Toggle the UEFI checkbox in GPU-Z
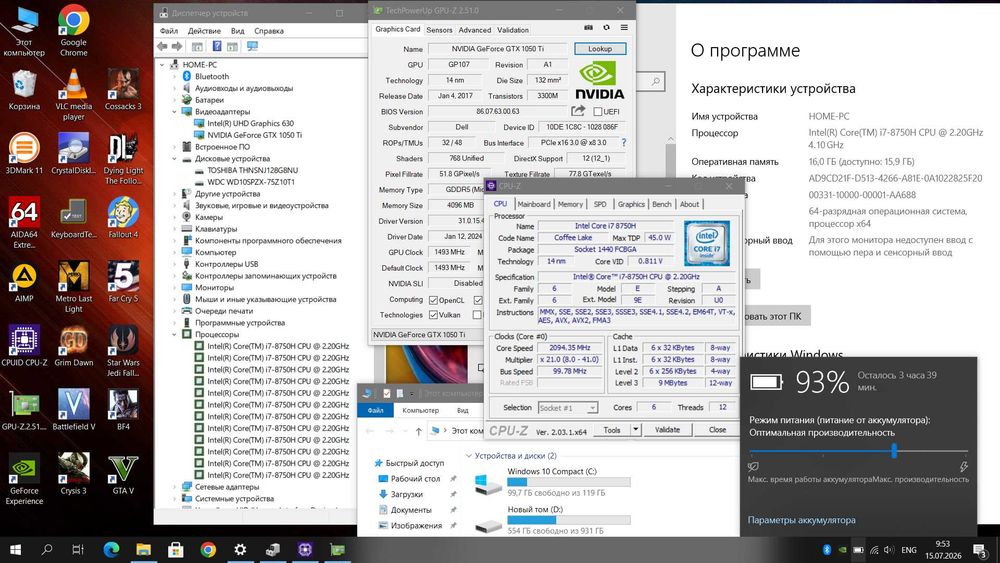The height and width of the screenshot is (563, 1000). coord(598,112)
